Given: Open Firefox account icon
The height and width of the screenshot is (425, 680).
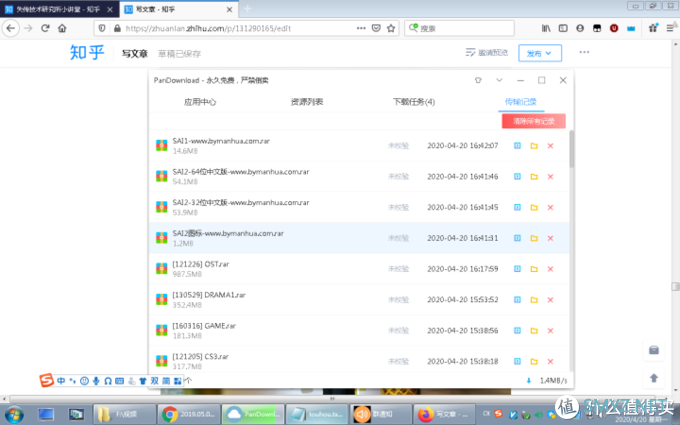Looking at the screenshot, I should [580, 28].
